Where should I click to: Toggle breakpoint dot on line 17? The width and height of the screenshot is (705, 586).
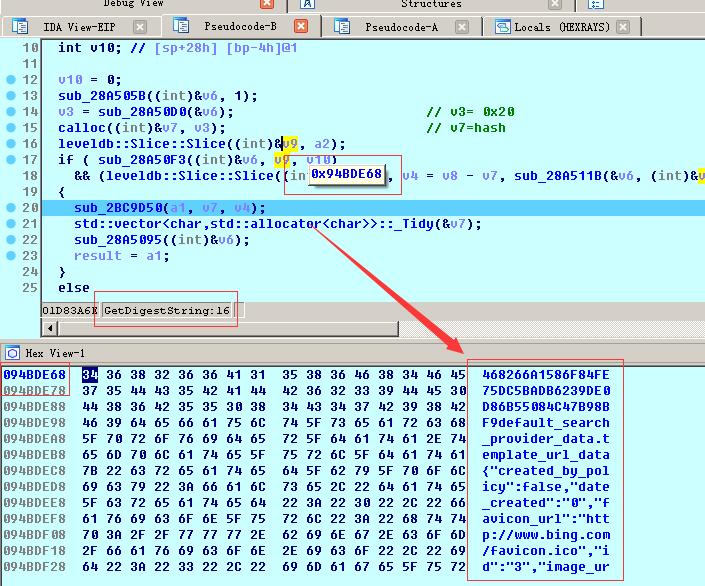tap(11, 160)
